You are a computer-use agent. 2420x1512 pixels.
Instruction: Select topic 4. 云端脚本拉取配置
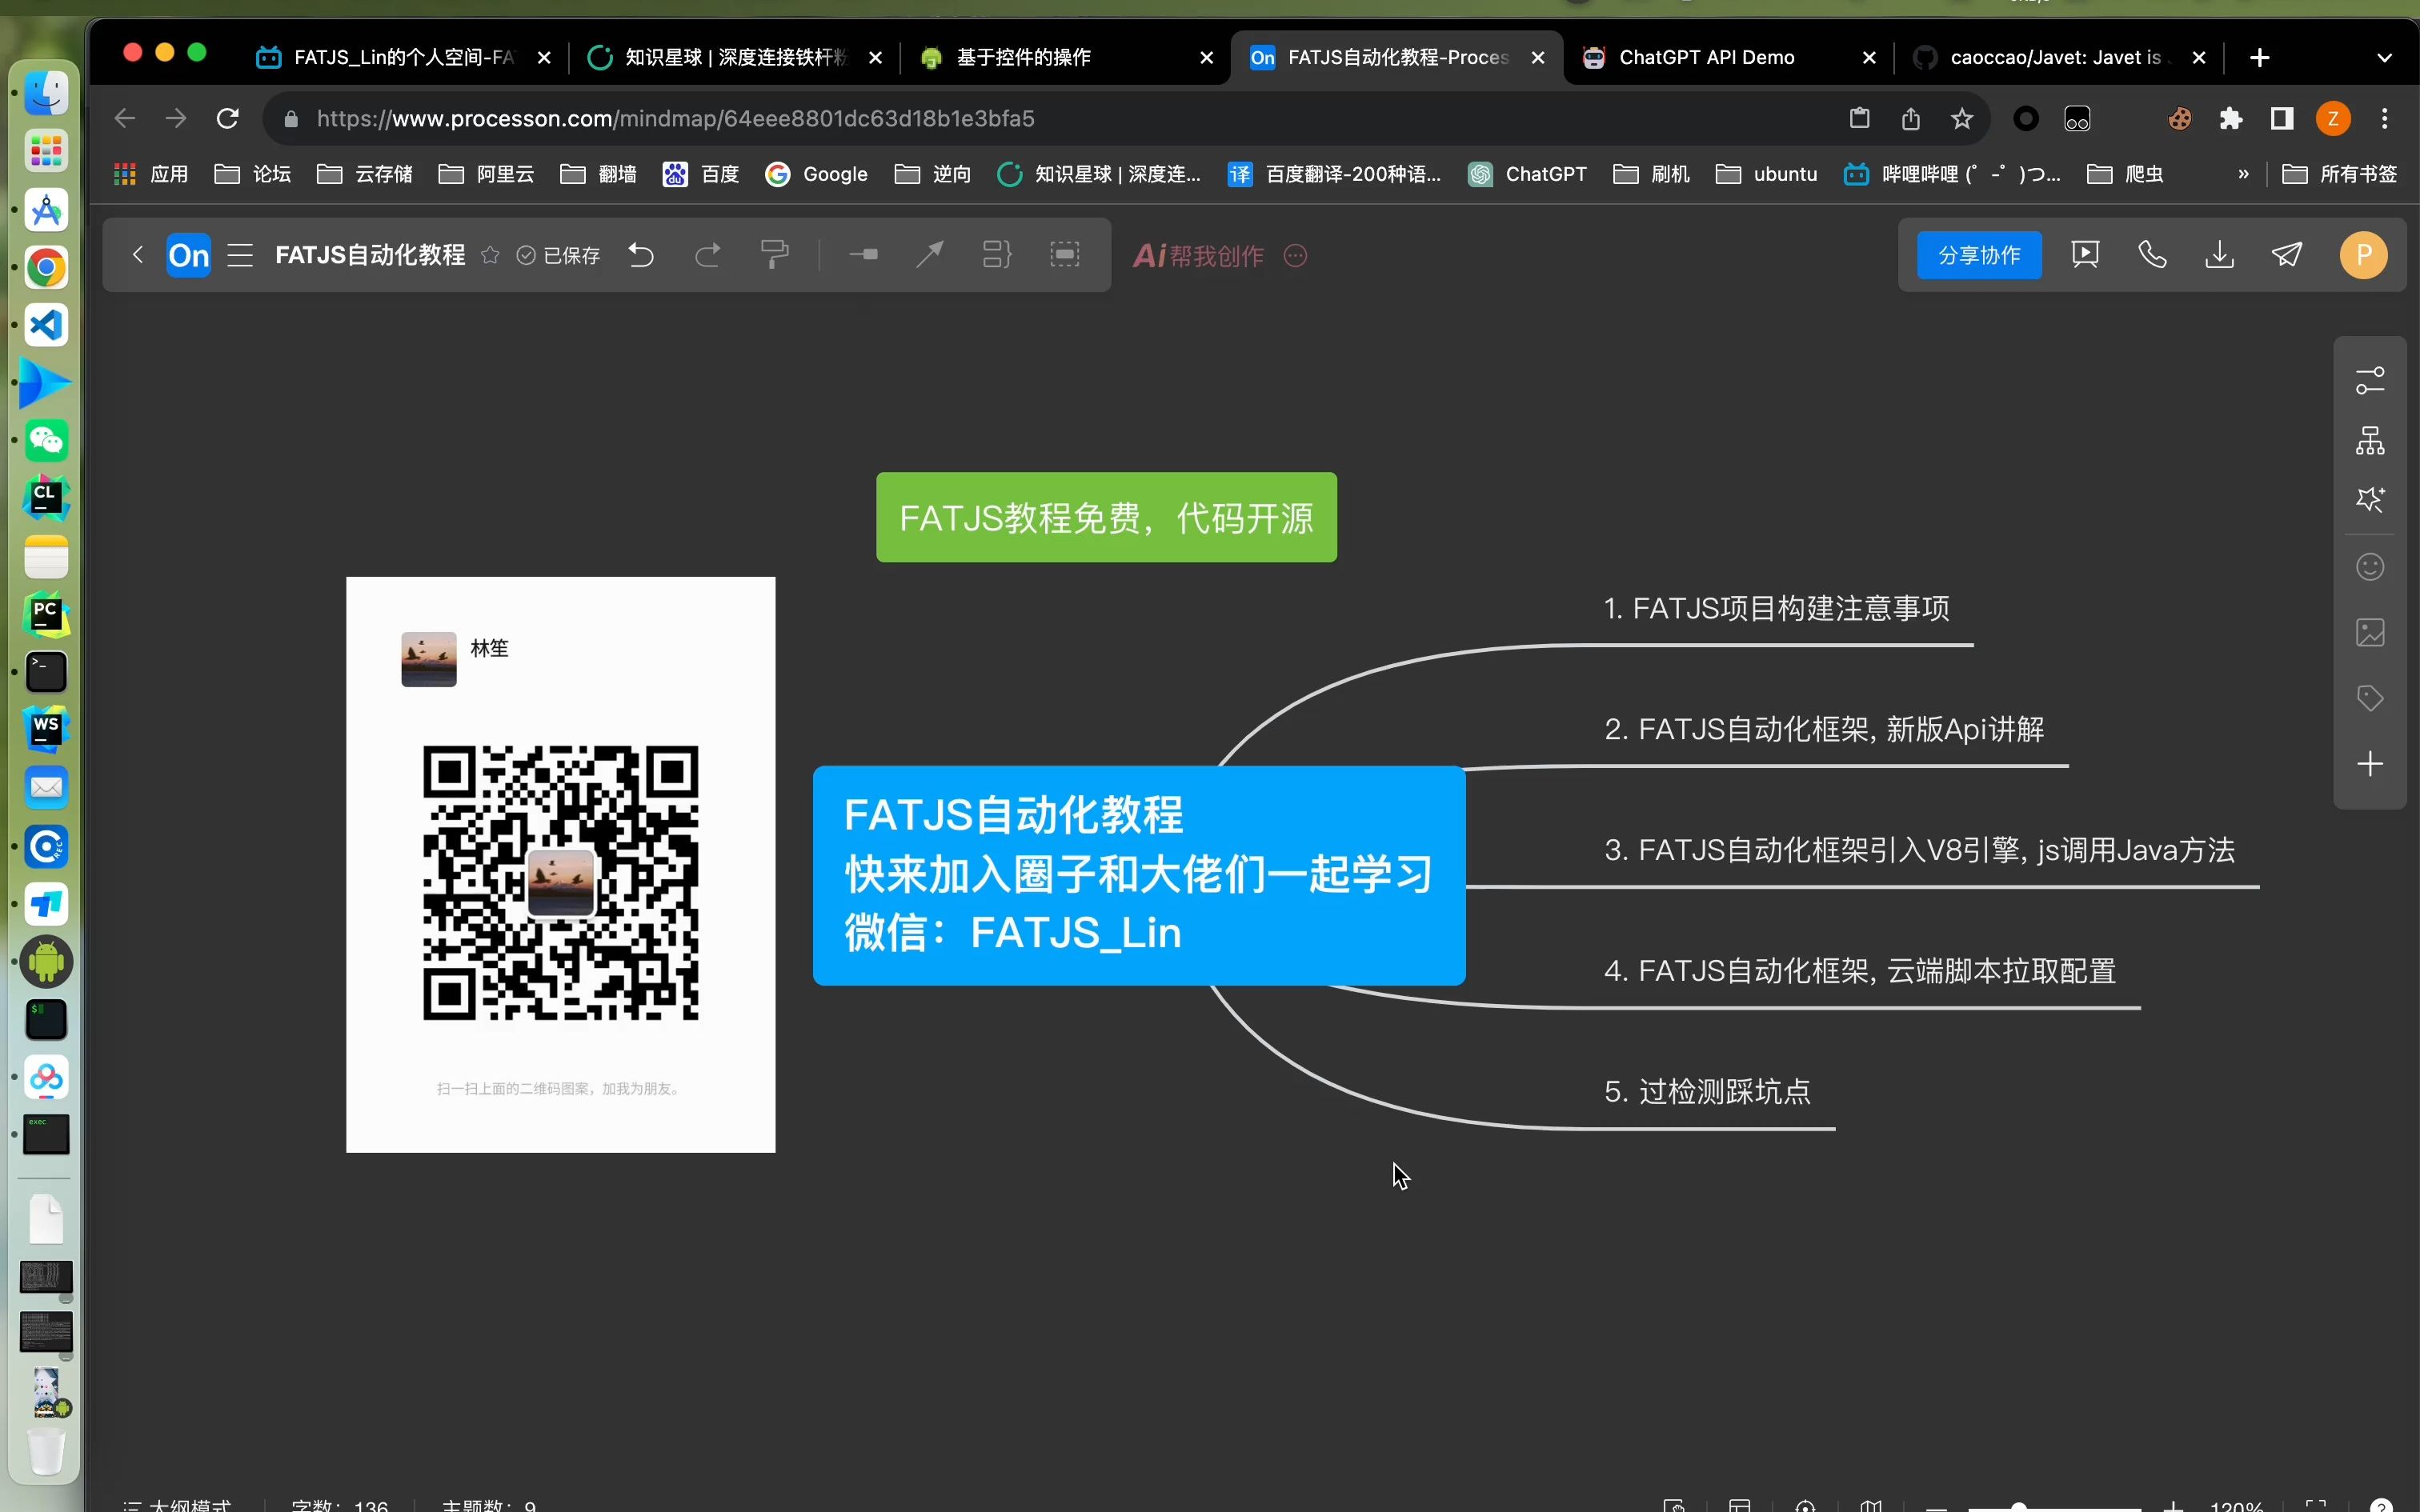point(1860,971)
